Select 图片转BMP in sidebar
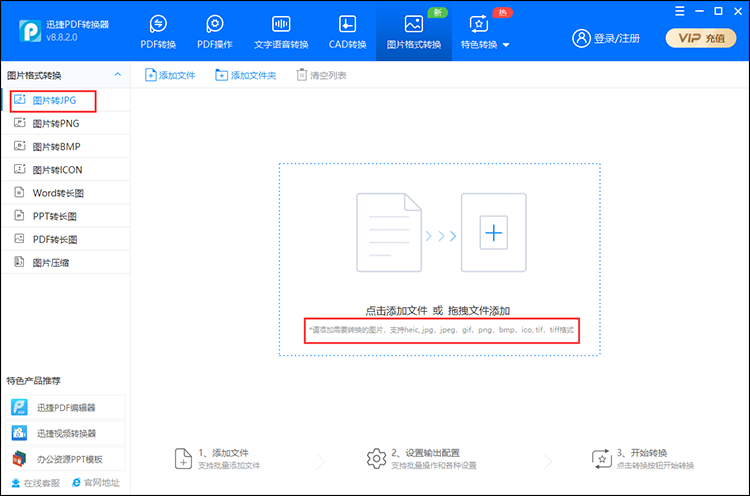 click(x=66, y=146)
